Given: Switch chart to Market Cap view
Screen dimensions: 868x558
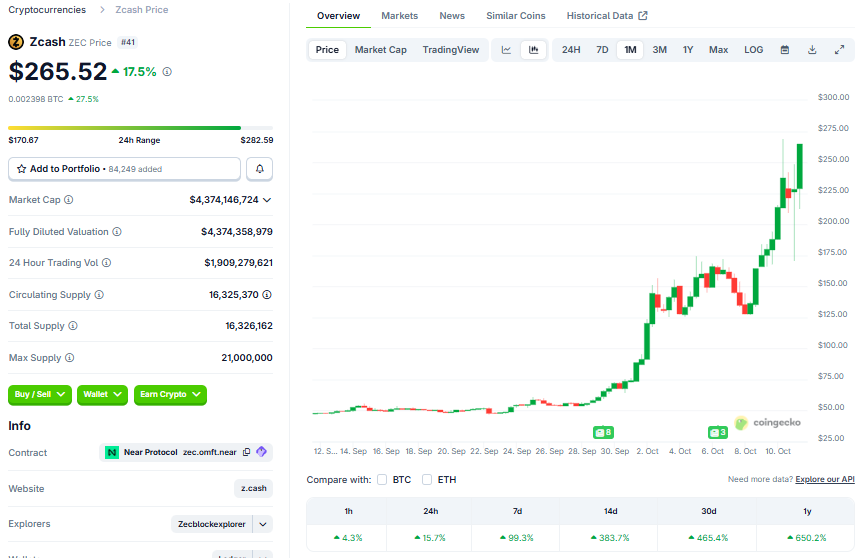Looking at the screenshot, I should pyautogui.click(x=381, y=50).
